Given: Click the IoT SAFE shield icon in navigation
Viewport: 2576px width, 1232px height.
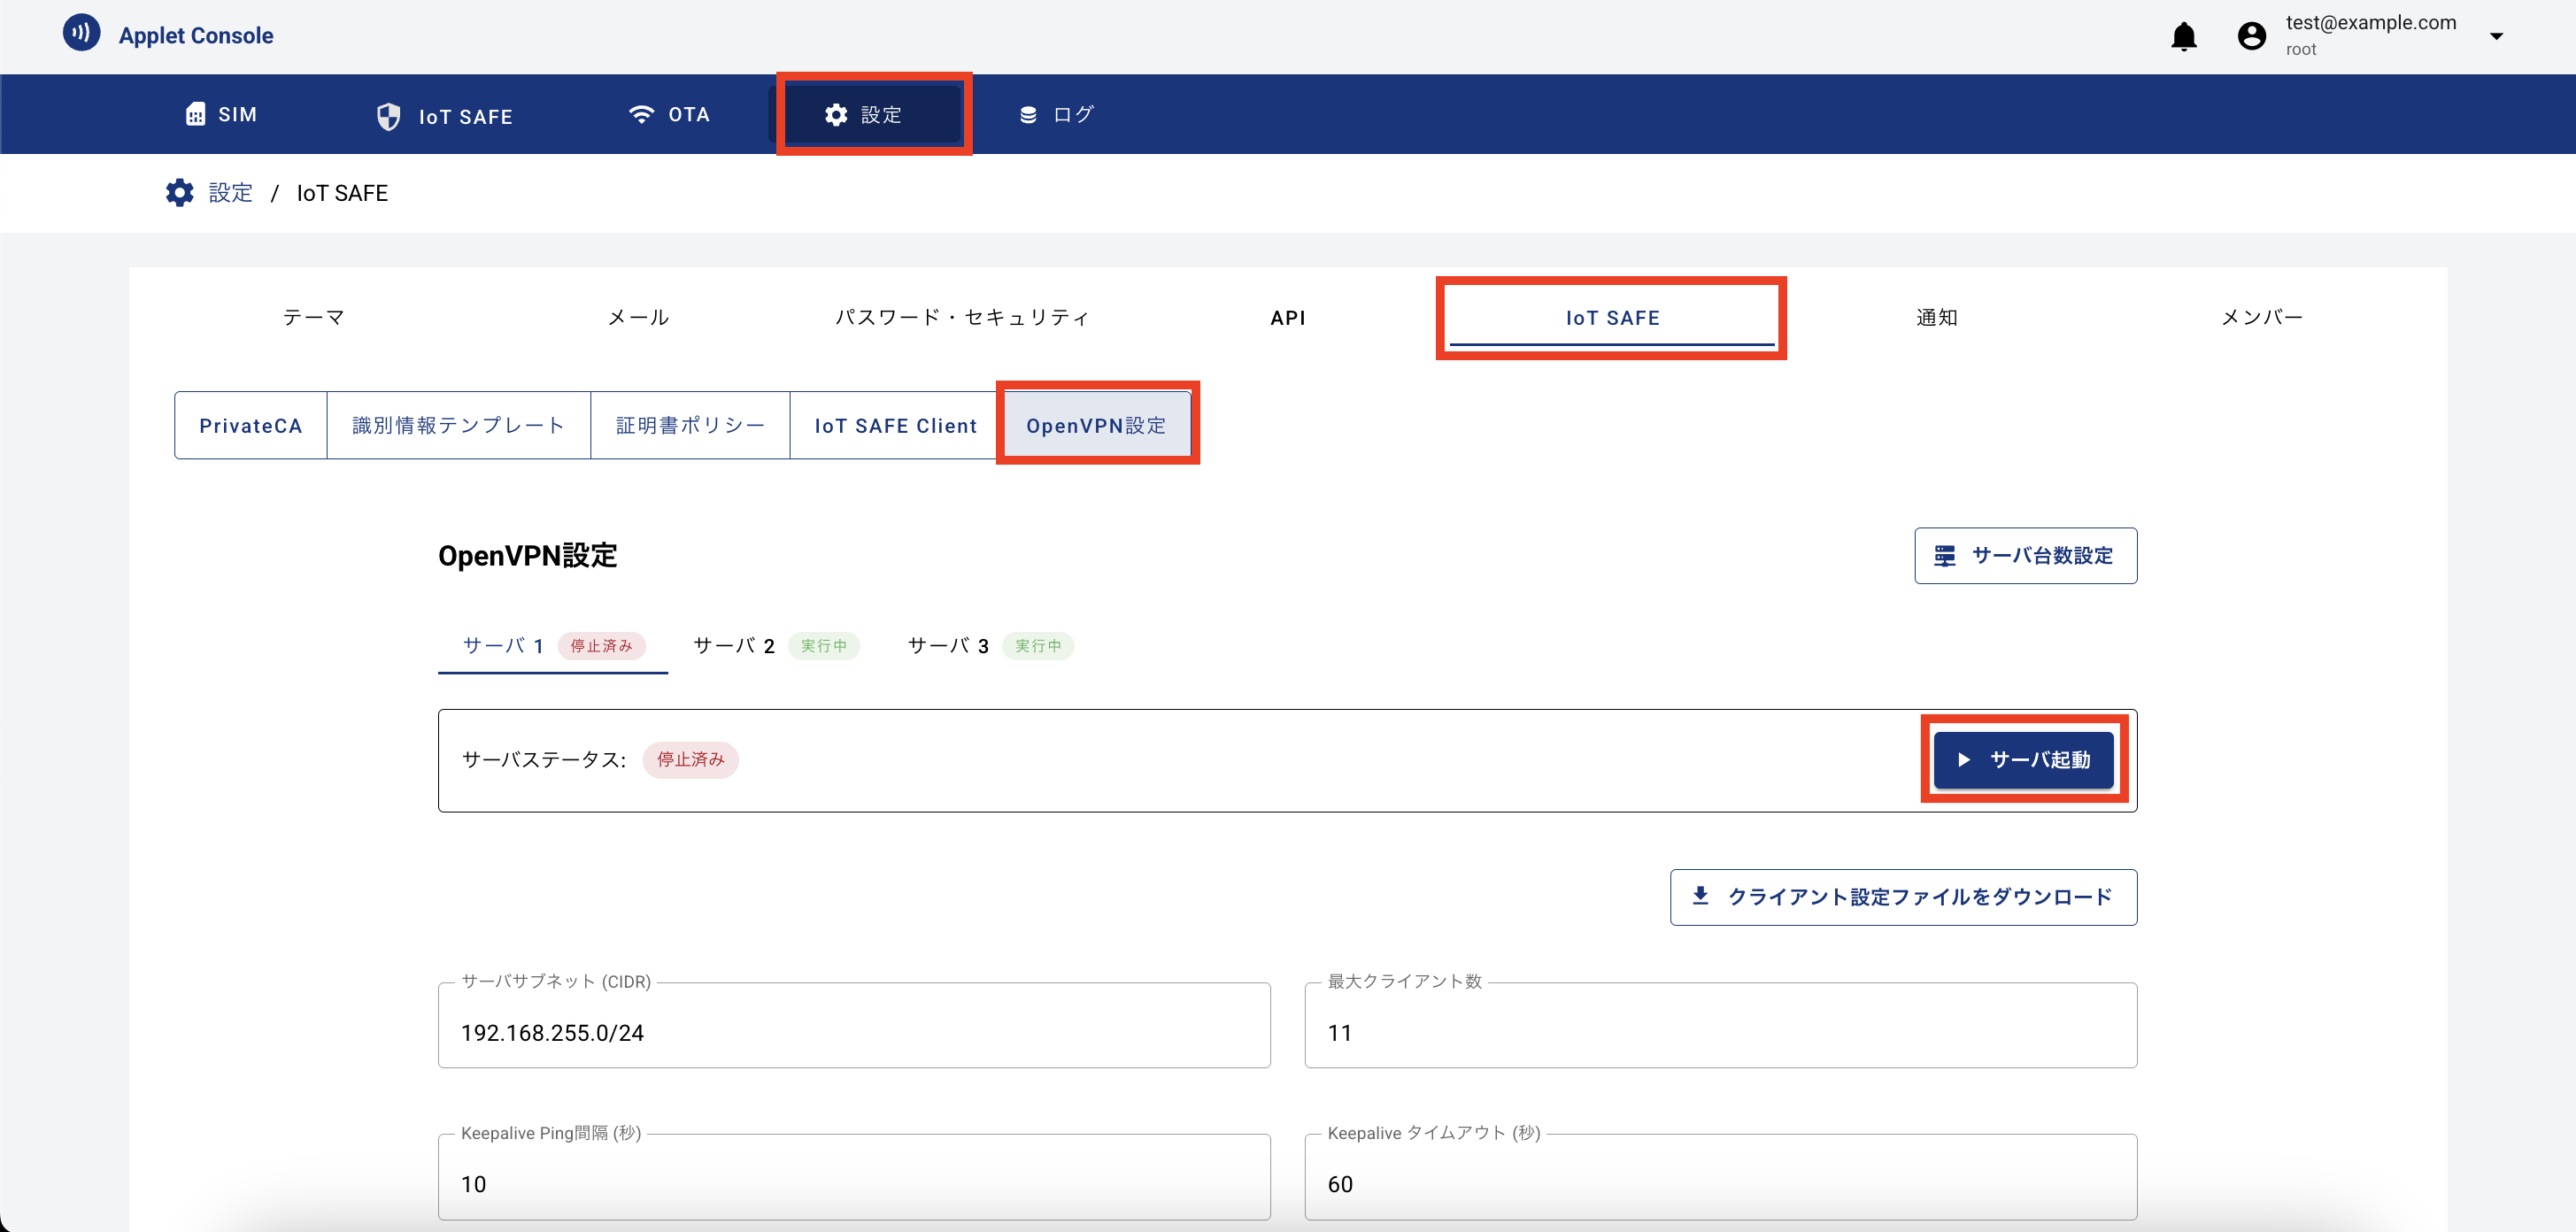Looking at the screenshot, I should [x=389, y=115].
